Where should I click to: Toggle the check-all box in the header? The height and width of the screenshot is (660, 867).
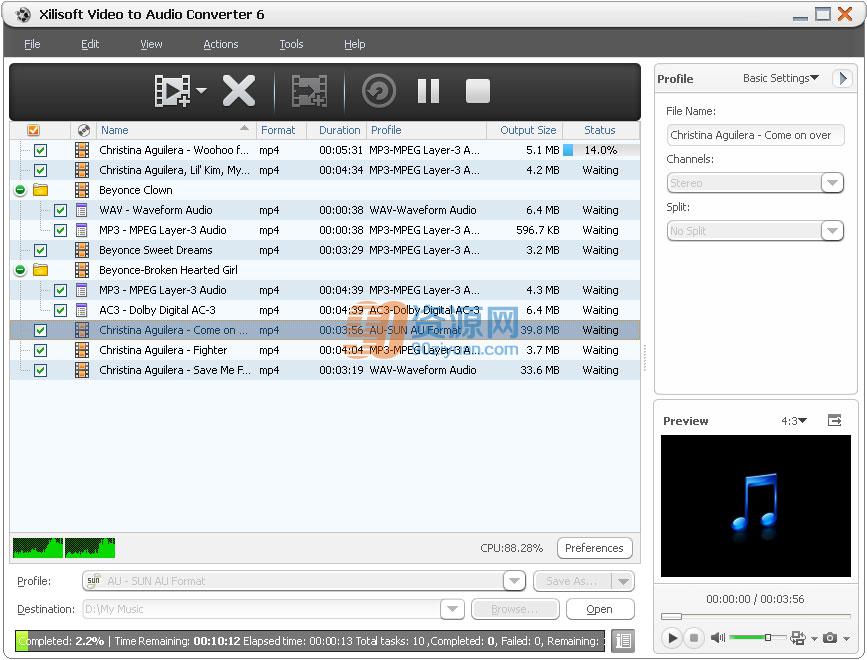point(33,130)
